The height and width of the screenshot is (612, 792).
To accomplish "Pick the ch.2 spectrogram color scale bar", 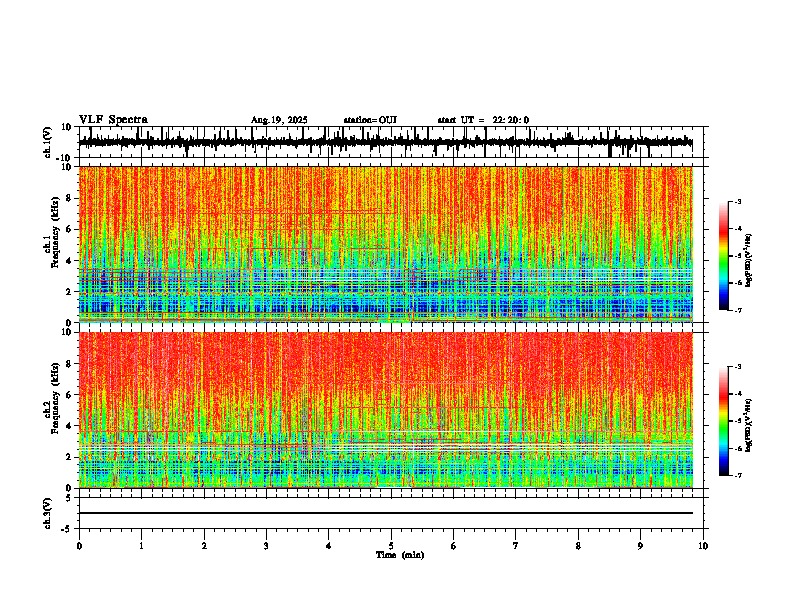I will pyautogui.click(x=723, y=421).
